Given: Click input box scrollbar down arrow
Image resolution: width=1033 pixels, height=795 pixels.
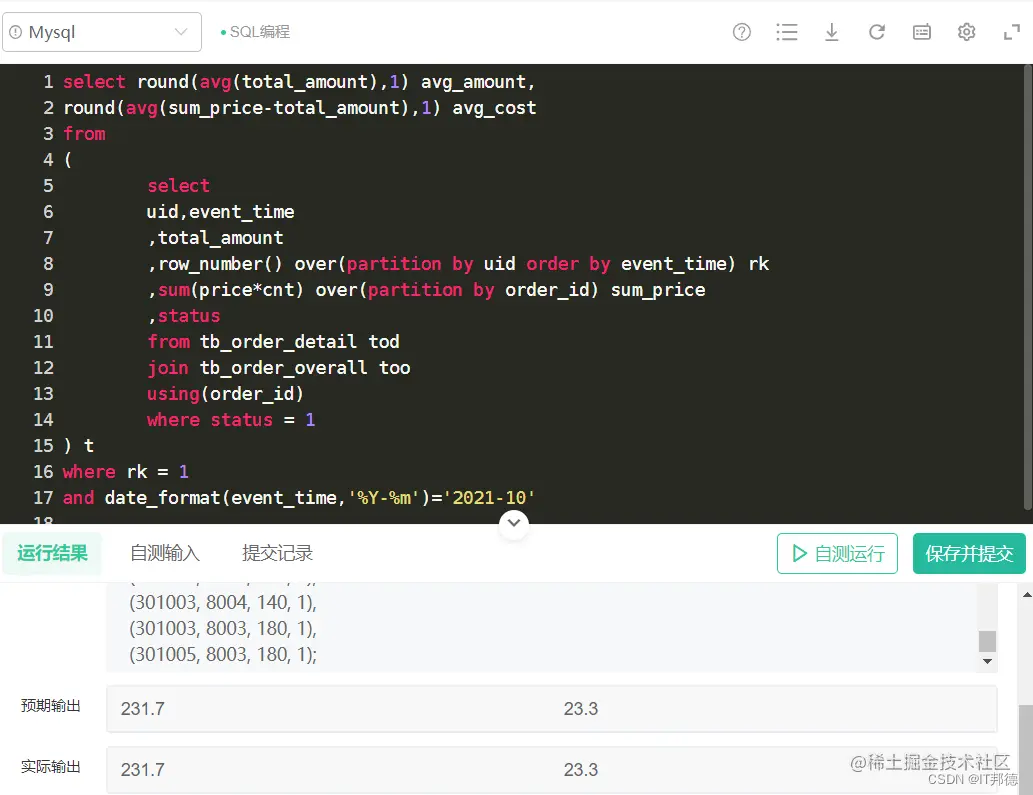Looking at the screenshot, I should (x=987, y=661).
